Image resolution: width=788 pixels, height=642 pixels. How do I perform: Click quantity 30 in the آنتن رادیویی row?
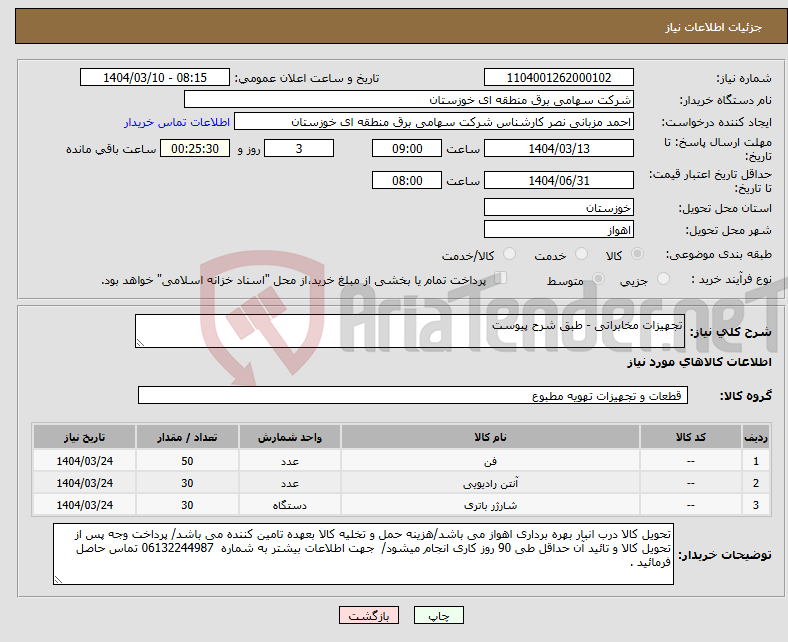187,483
